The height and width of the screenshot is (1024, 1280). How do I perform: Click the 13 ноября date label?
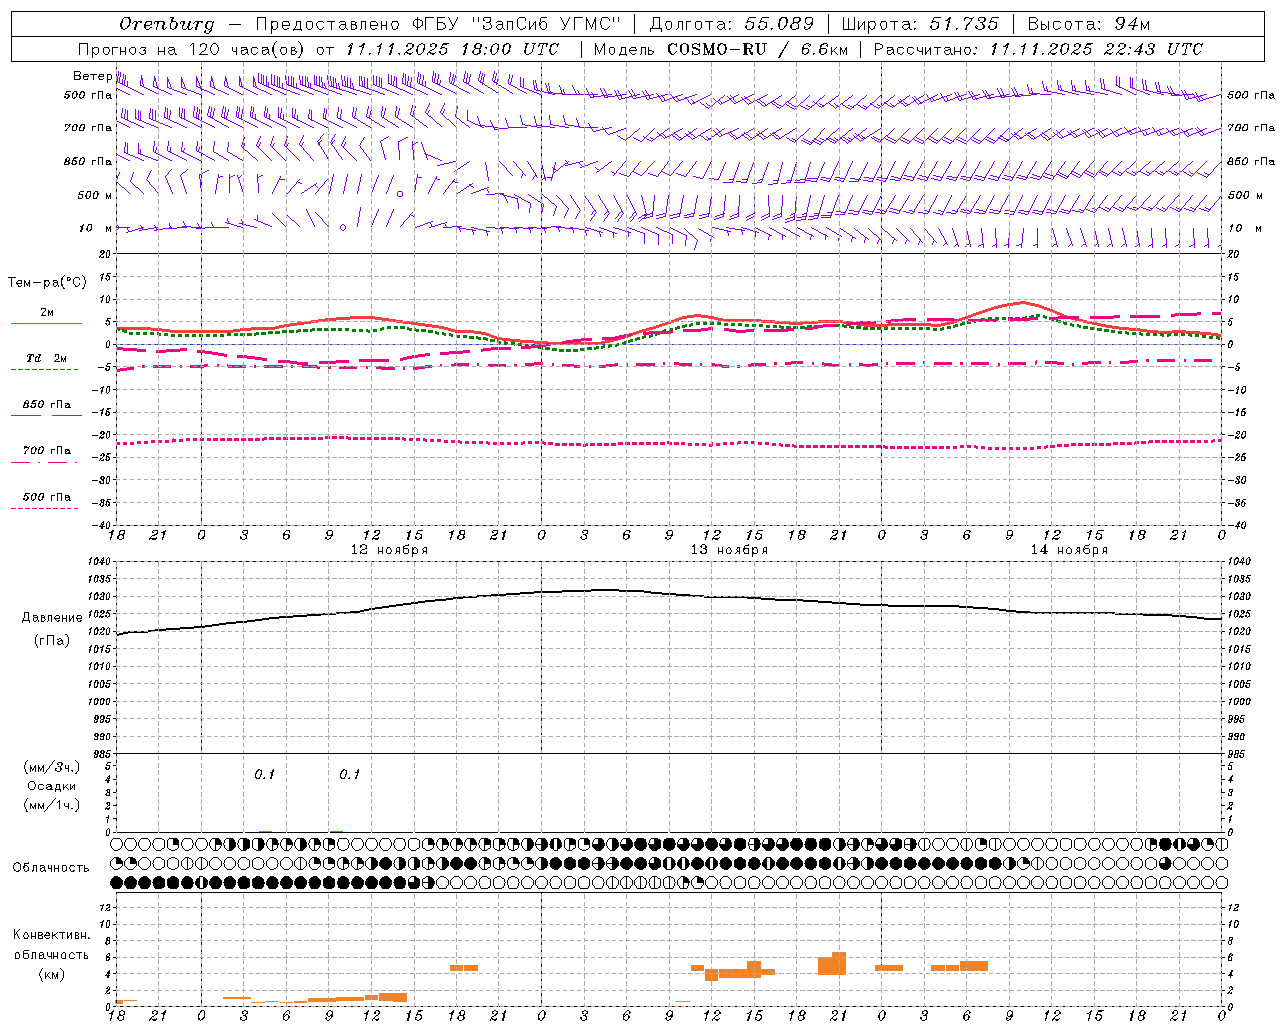click(x=729, y=550)
